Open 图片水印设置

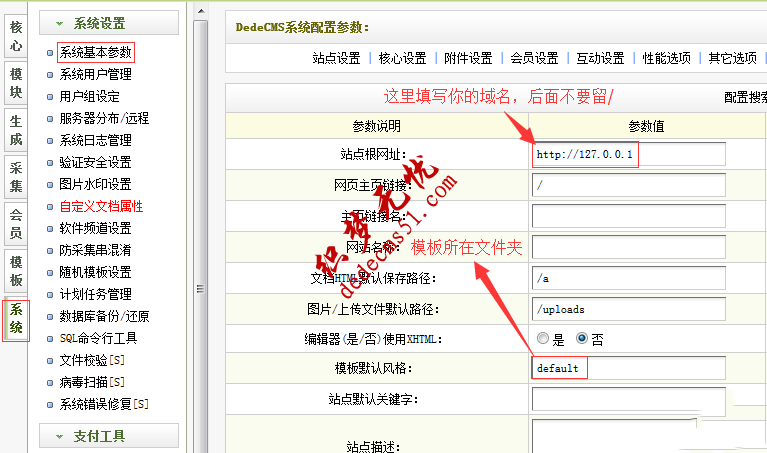(95, 184)
